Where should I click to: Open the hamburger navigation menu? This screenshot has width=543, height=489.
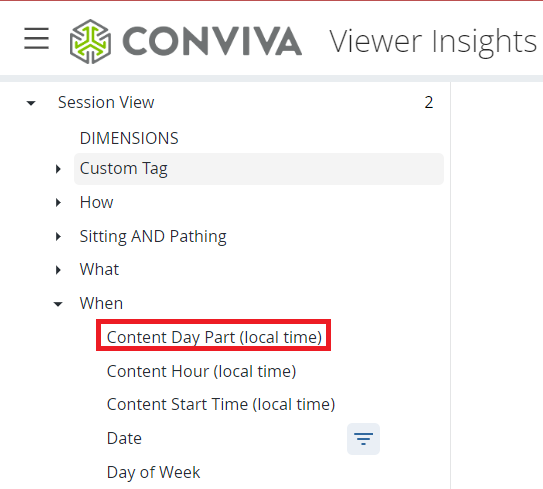36,38
